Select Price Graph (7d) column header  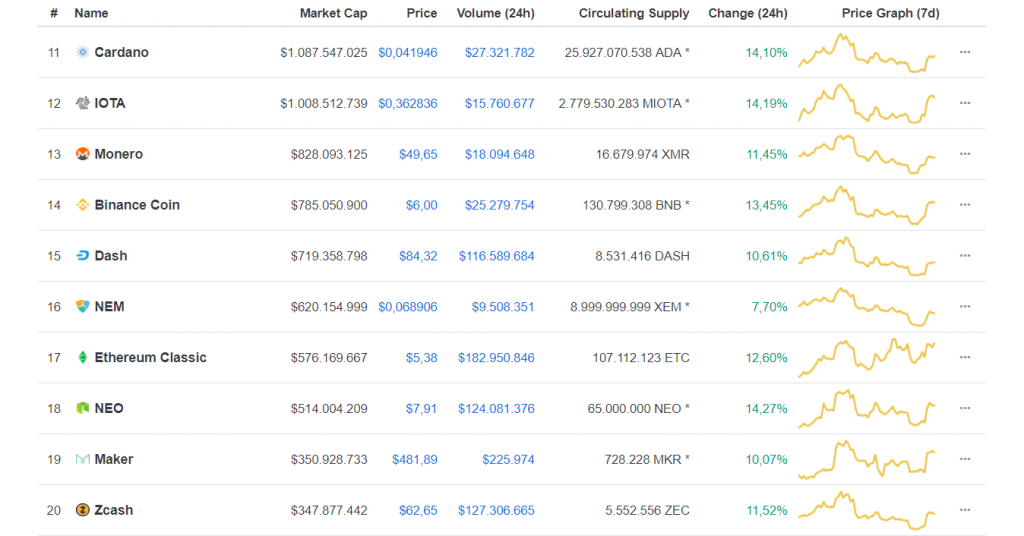(890, 13)
